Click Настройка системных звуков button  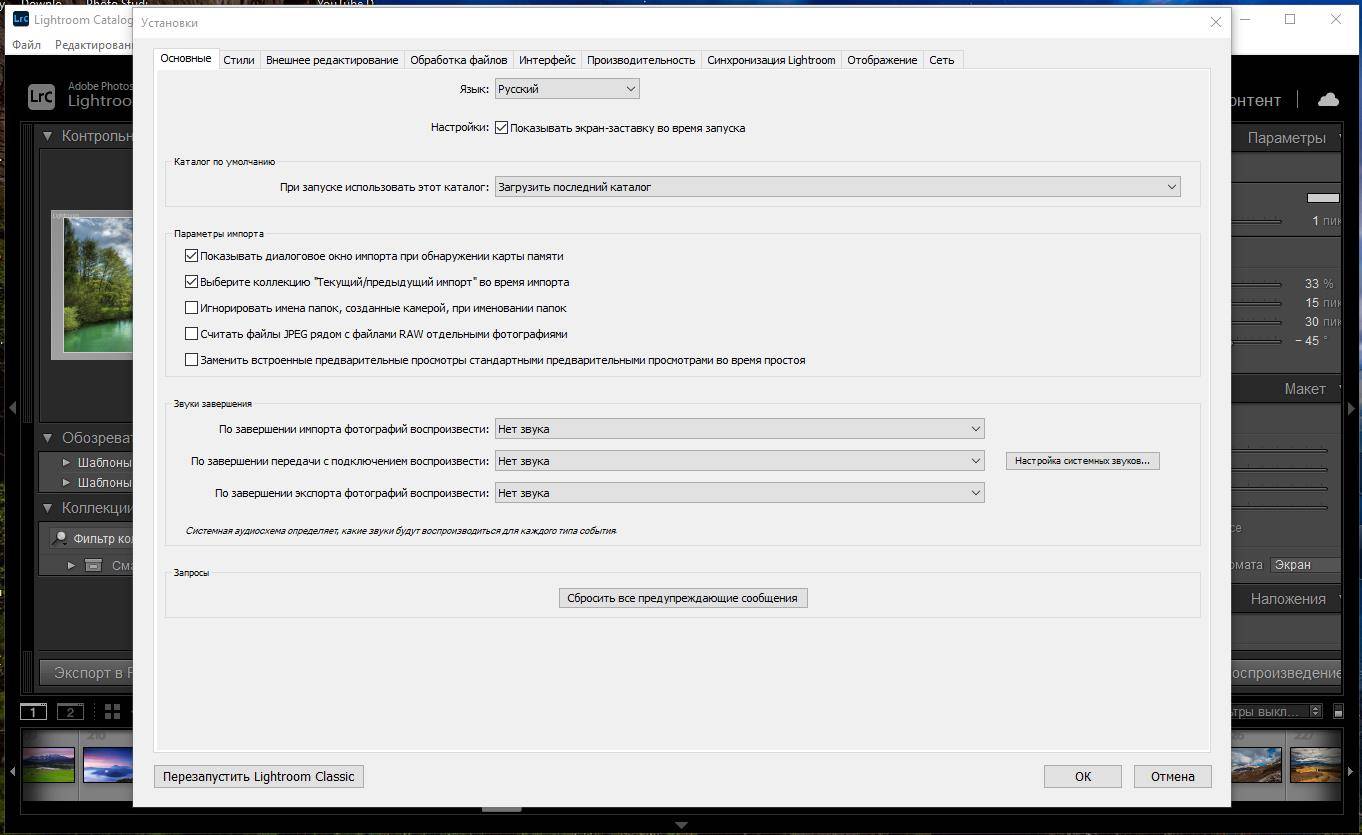click(x=1083, y=461)
